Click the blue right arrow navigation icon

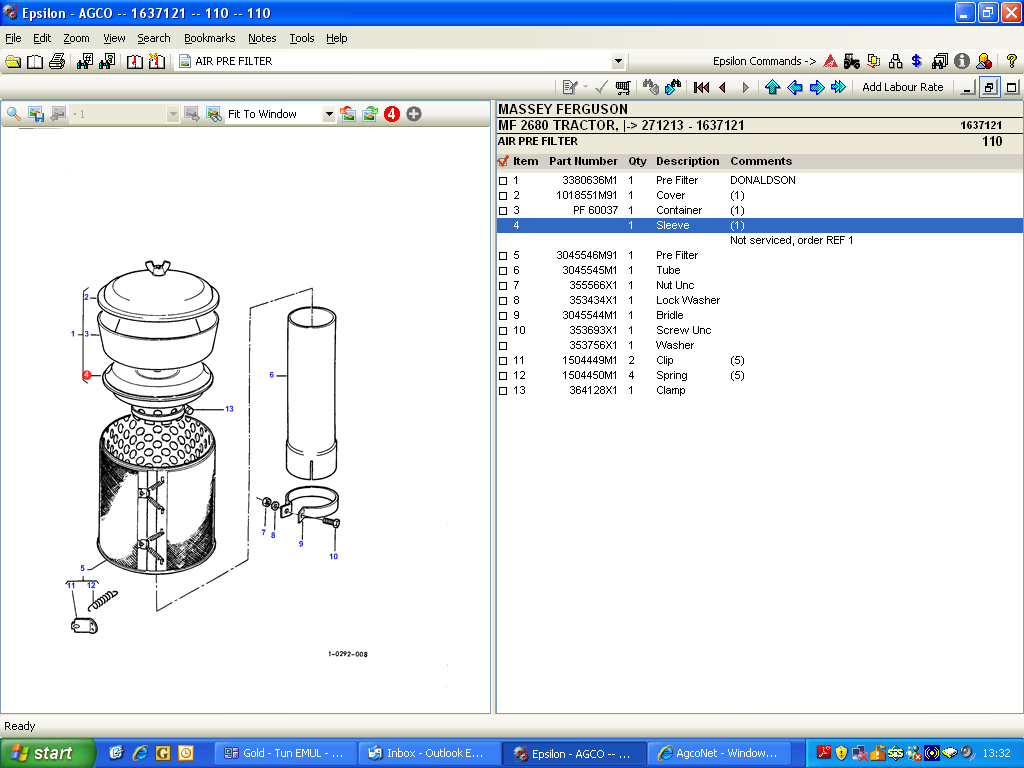(817, 88)
